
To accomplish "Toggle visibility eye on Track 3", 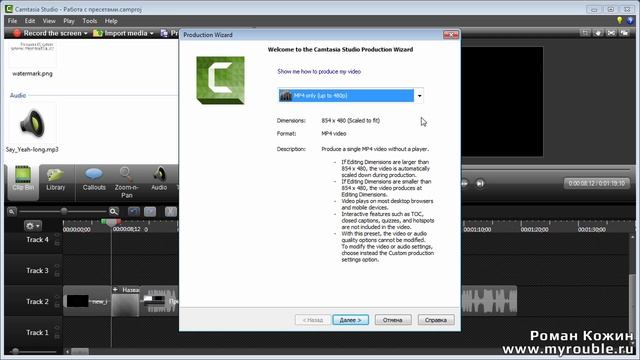I will 57,267.
